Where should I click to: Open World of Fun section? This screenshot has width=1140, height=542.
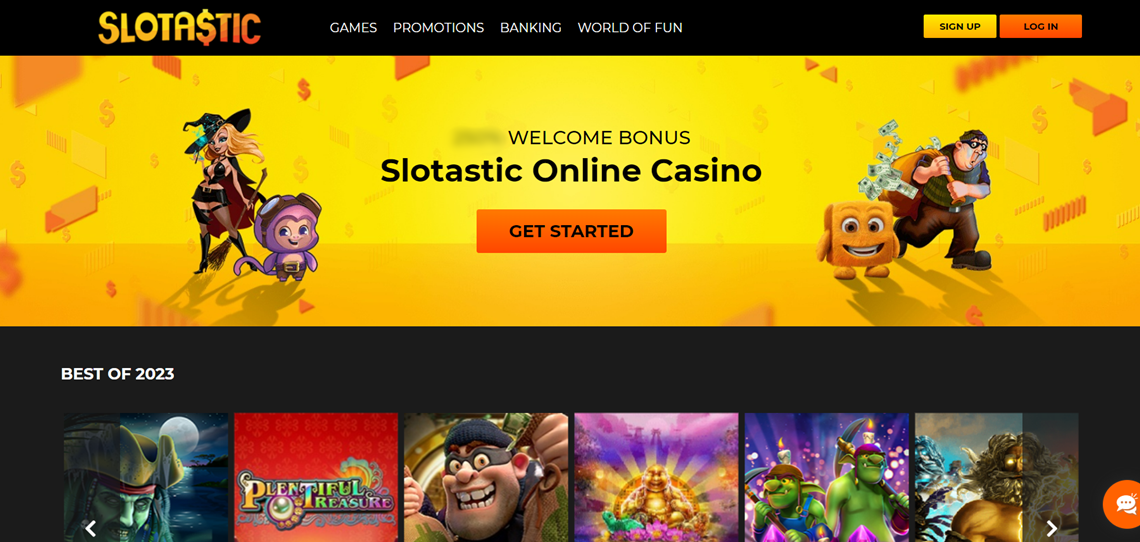click(x=630, y=28)
